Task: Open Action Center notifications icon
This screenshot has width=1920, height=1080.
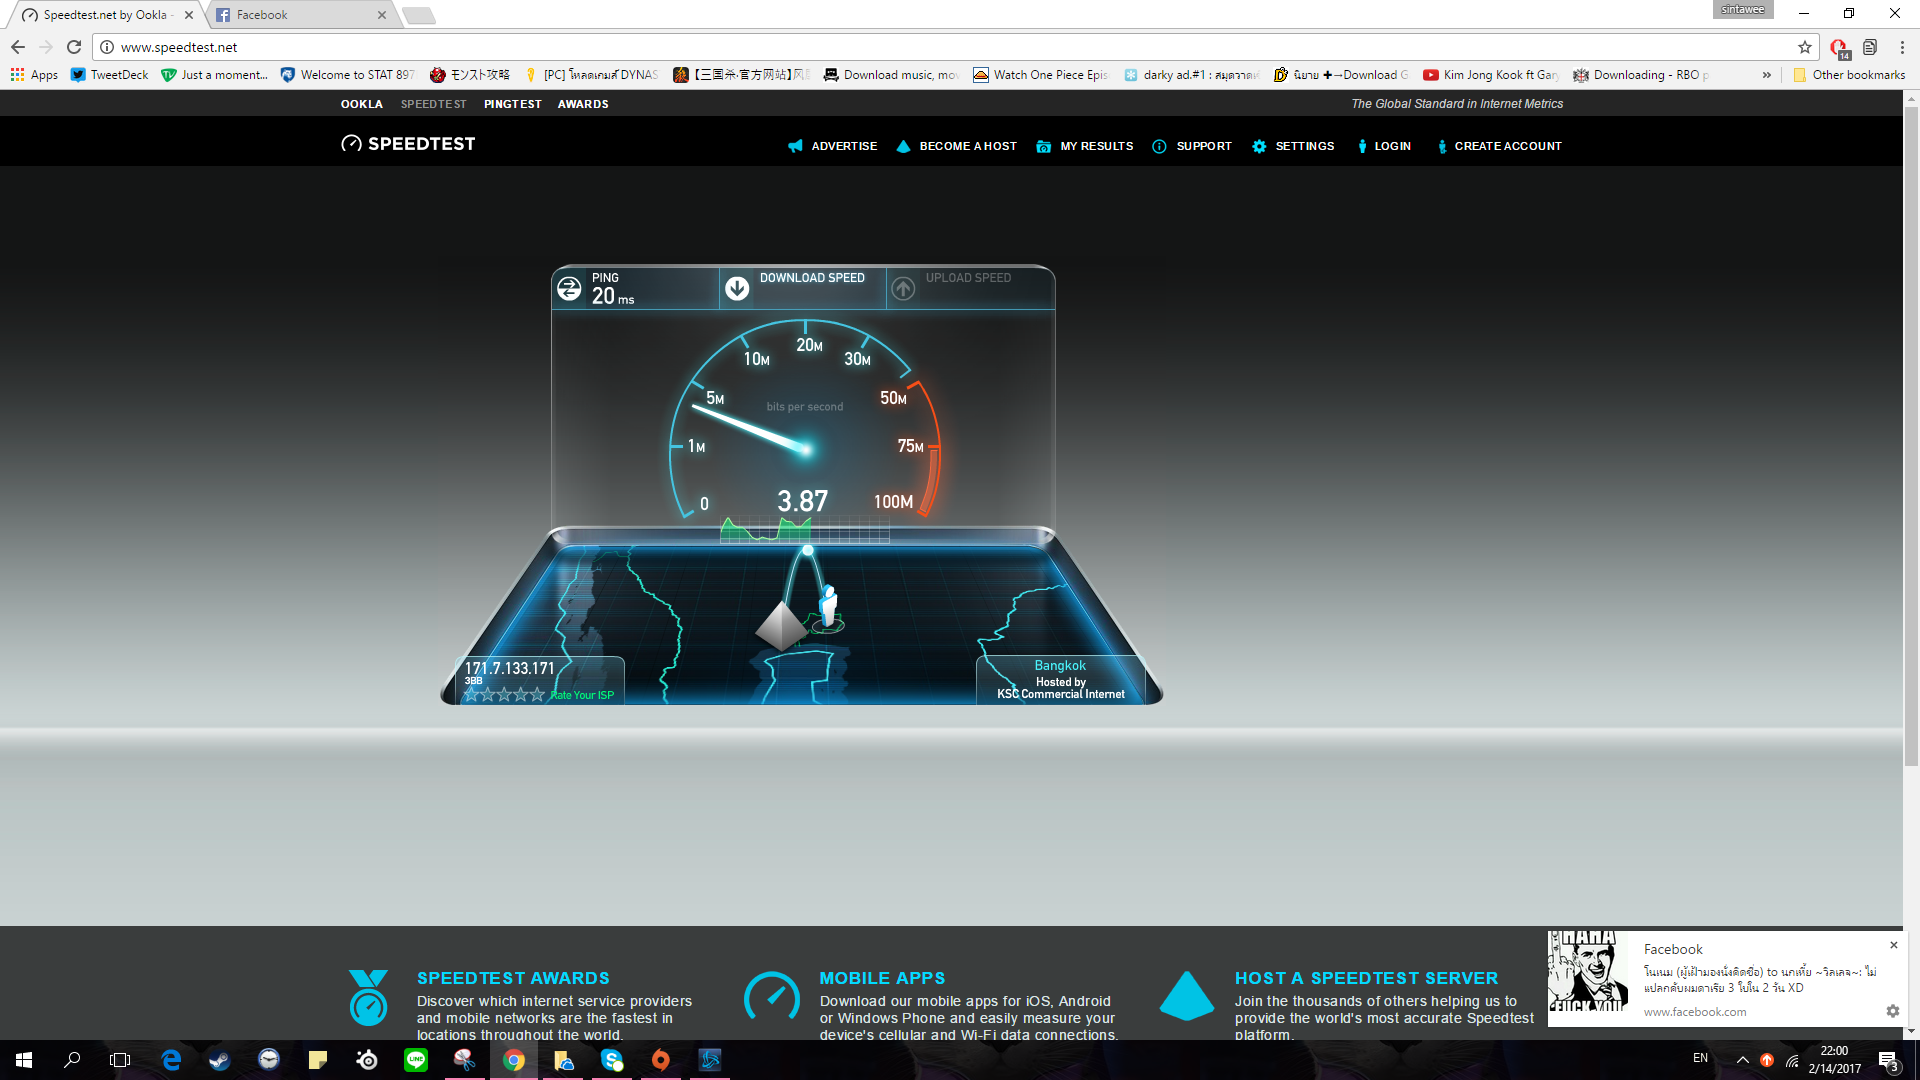Action: click(1888, 1060)
